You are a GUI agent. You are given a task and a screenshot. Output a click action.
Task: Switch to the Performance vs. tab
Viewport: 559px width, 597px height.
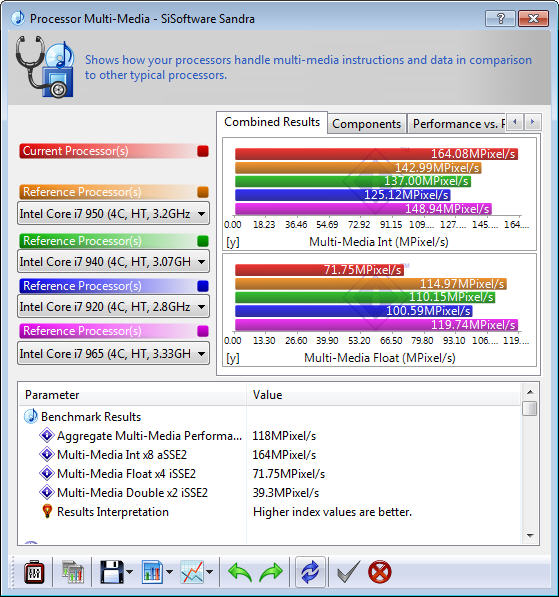(x=457, y=124)
